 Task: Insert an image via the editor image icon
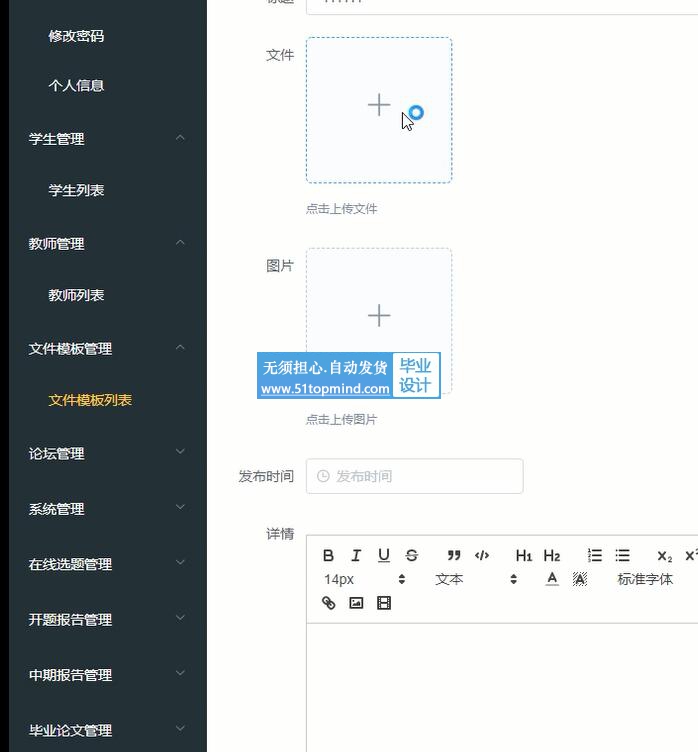click(x=356, y=603)
